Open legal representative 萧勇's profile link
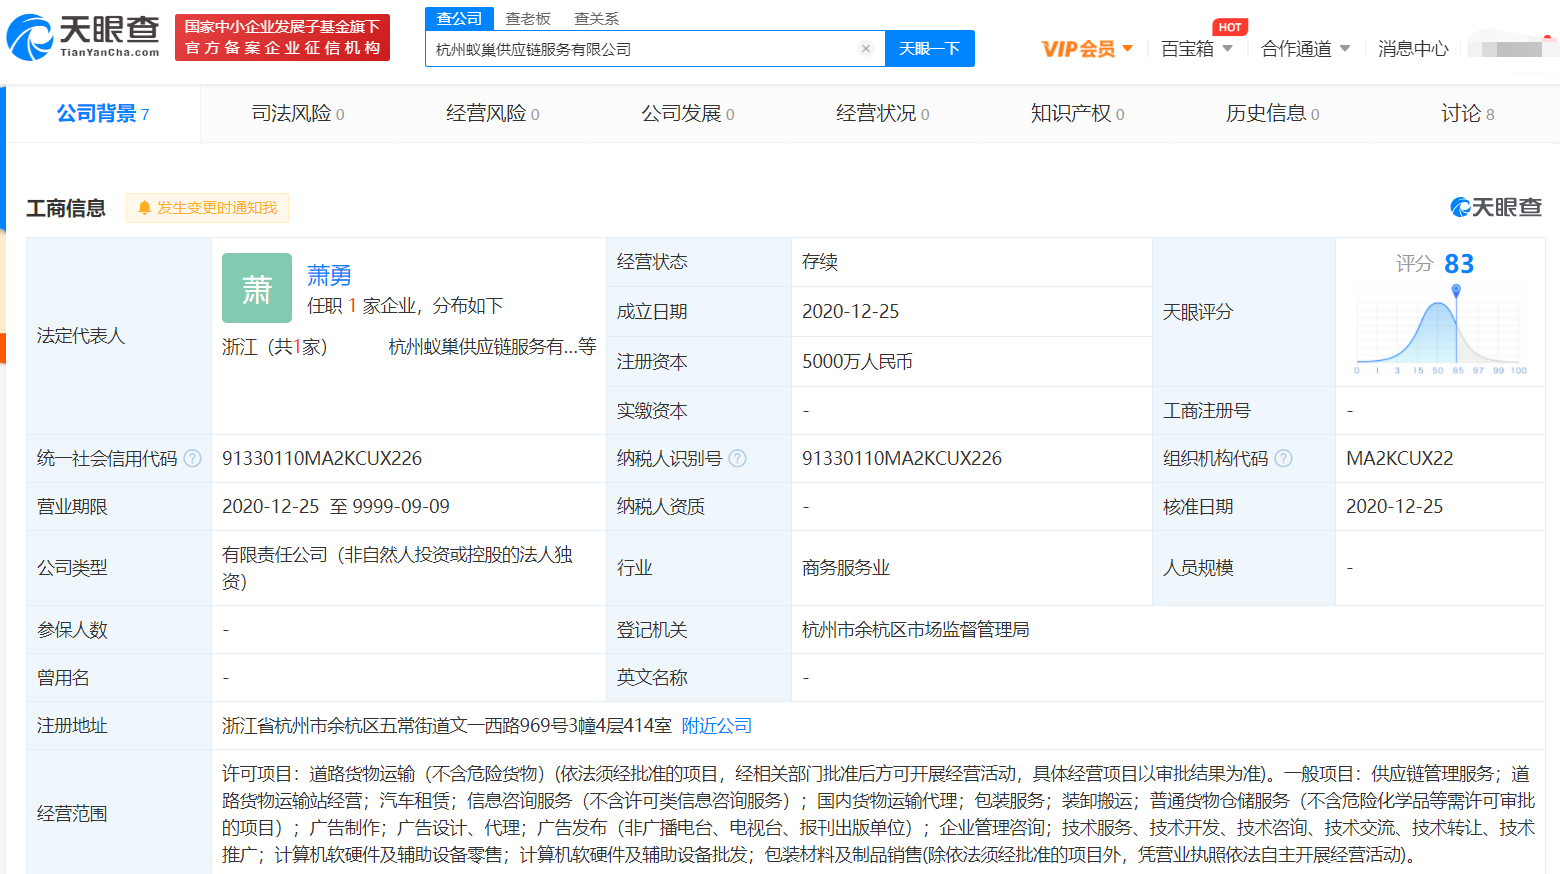 pos(329,275)
